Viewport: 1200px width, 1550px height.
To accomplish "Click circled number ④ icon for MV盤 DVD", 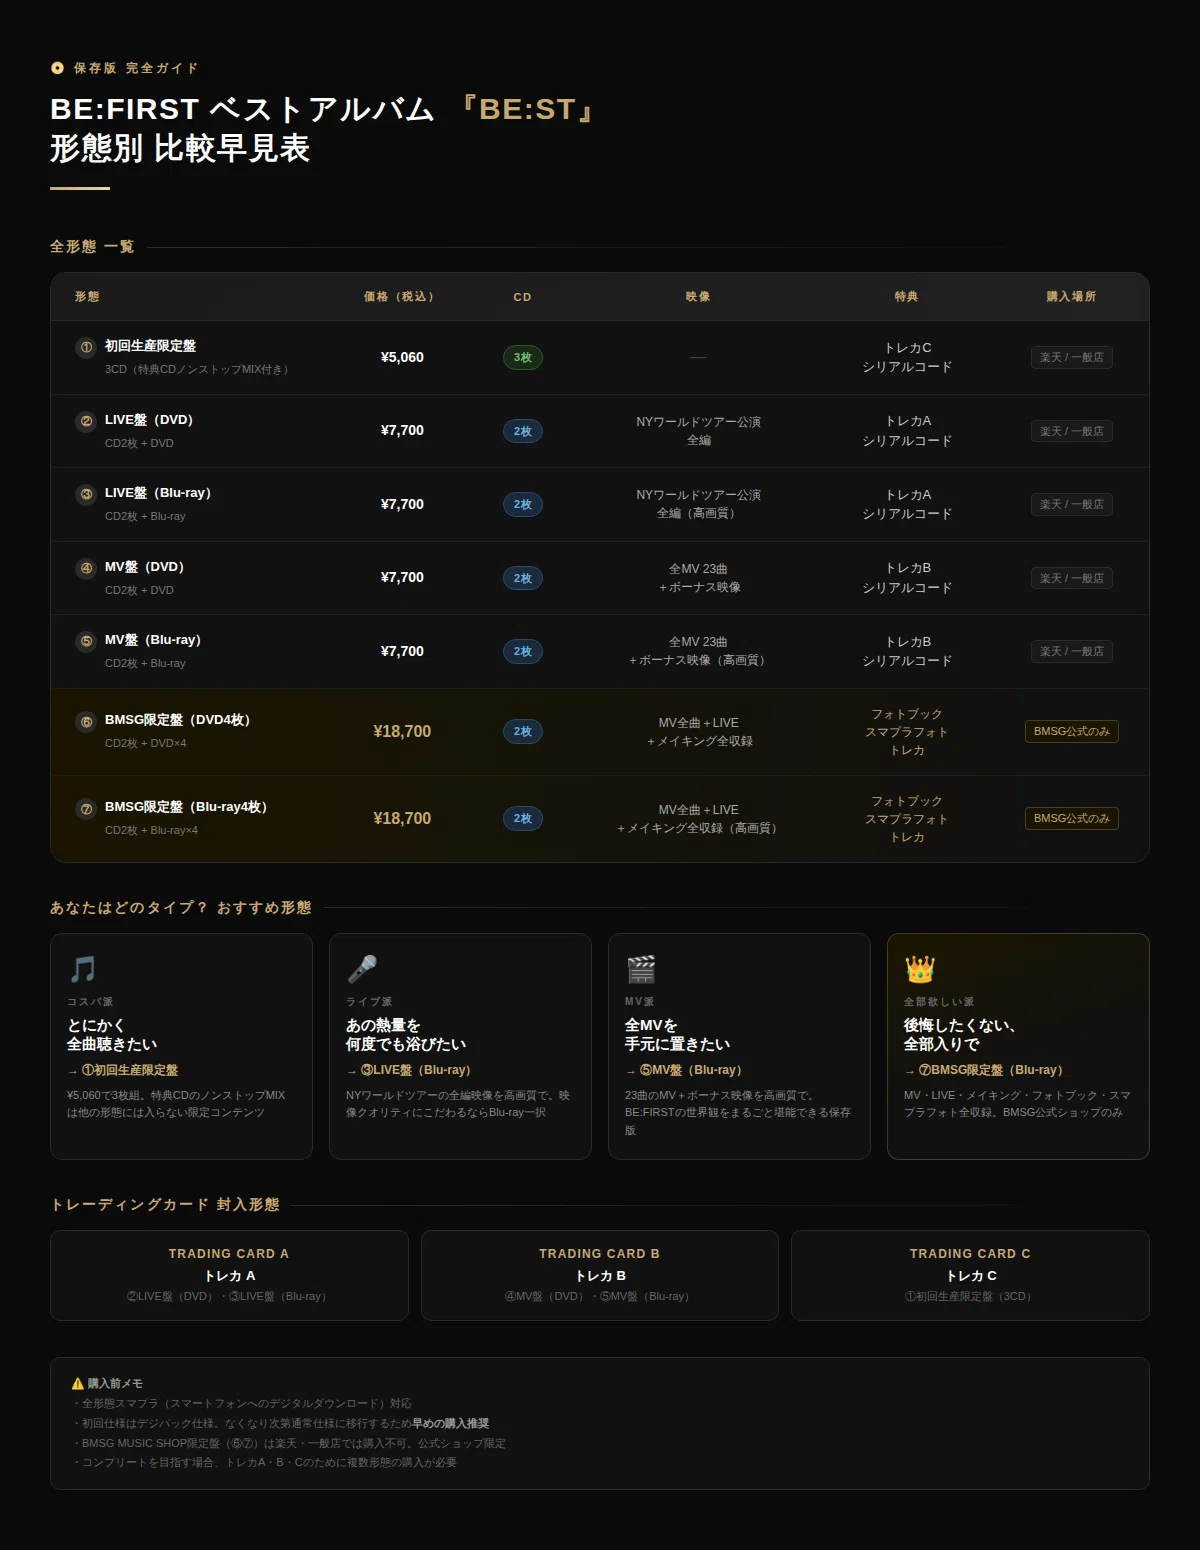I will pos(86,568).
